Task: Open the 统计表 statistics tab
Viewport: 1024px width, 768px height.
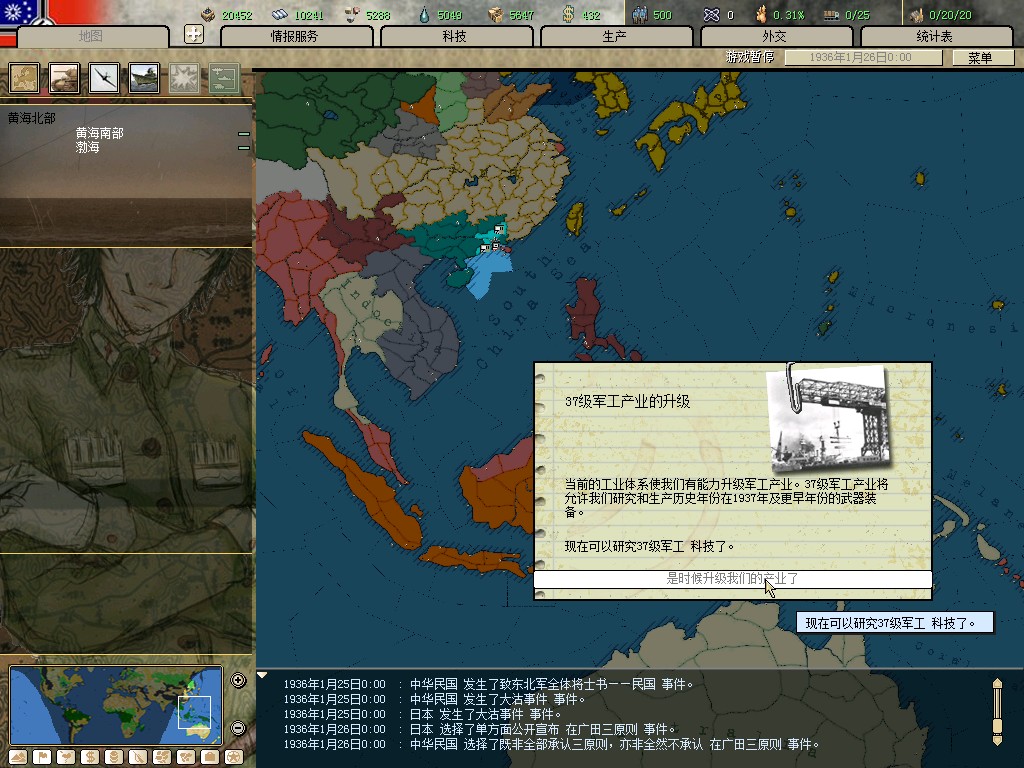Action: pos(936,36)
